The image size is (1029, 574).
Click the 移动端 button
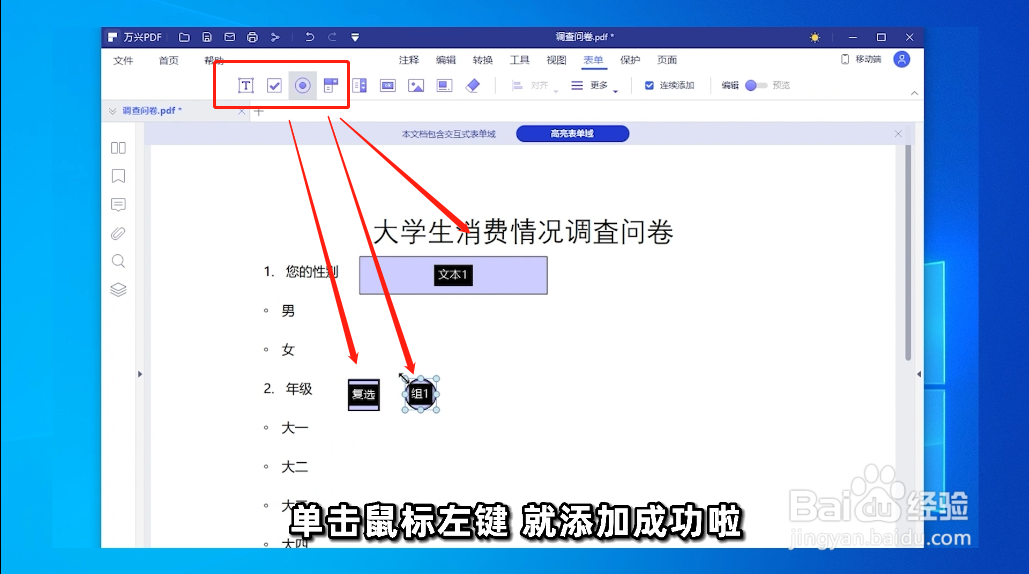[861, 60]
